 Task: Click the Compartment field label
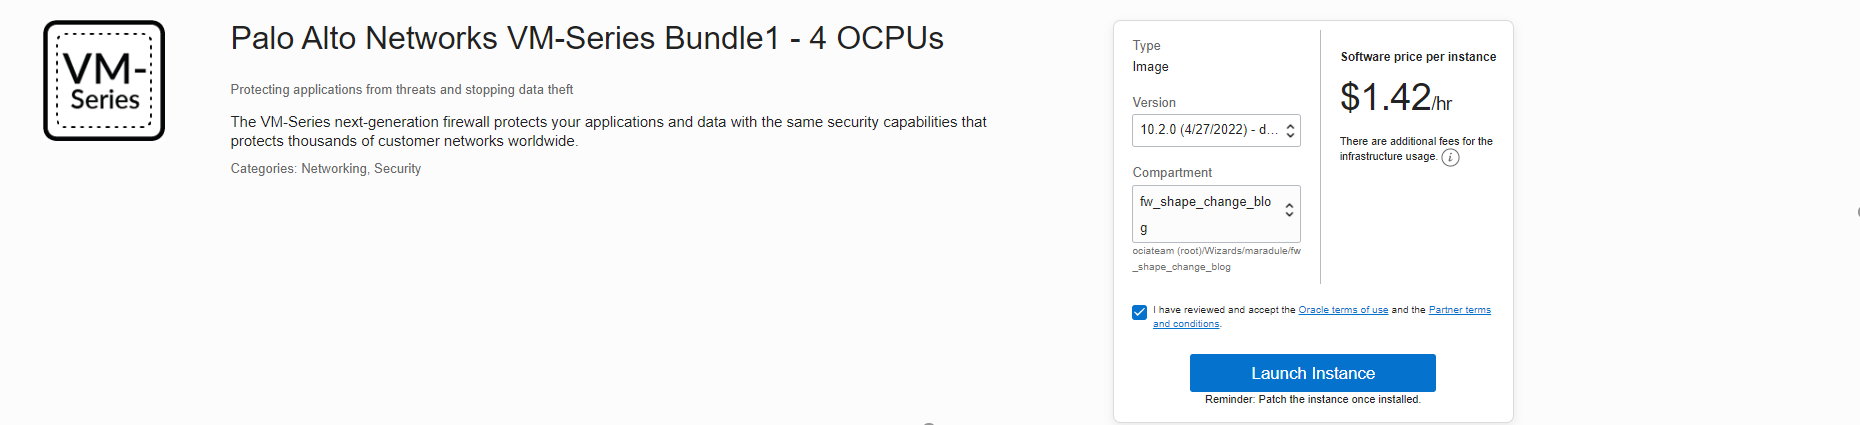(x=1172, y=173)
